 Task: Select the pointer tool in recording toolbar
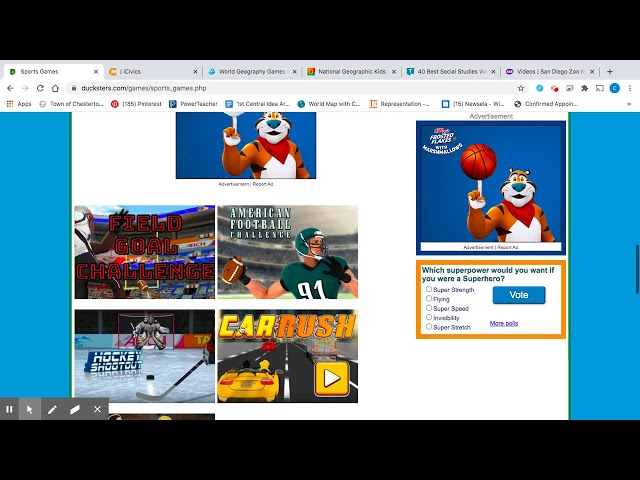30,409
